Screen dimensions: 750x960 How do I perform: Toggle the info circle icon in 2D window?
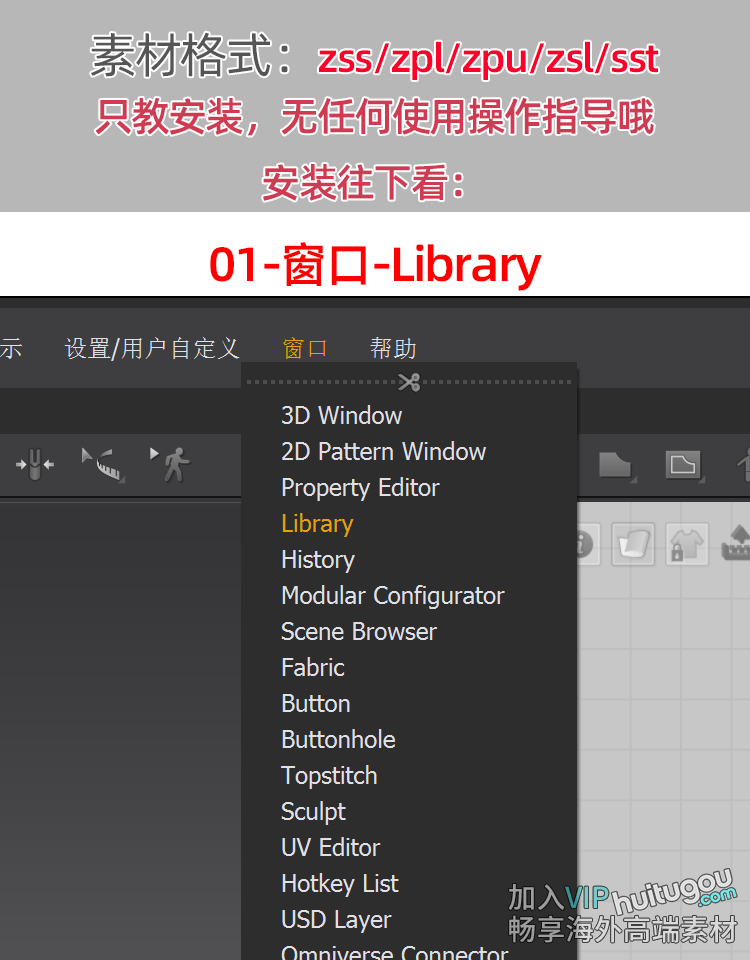pyautogui.click(x=585, y=544)
